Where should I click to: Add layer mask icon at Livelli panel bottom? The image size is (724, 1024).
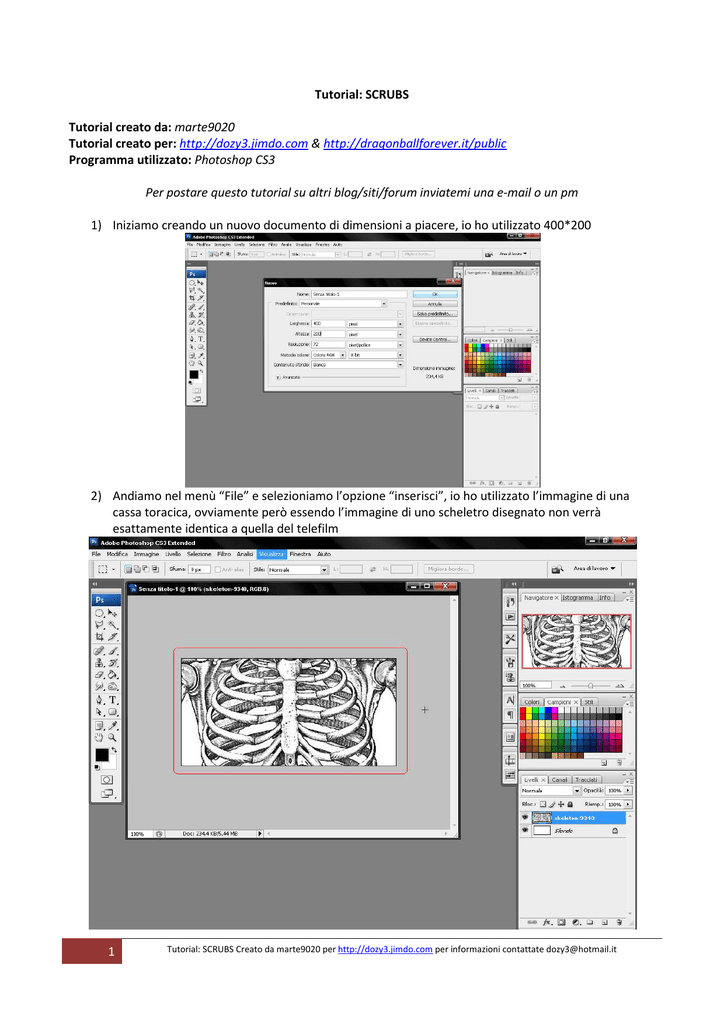coord(561,922)
